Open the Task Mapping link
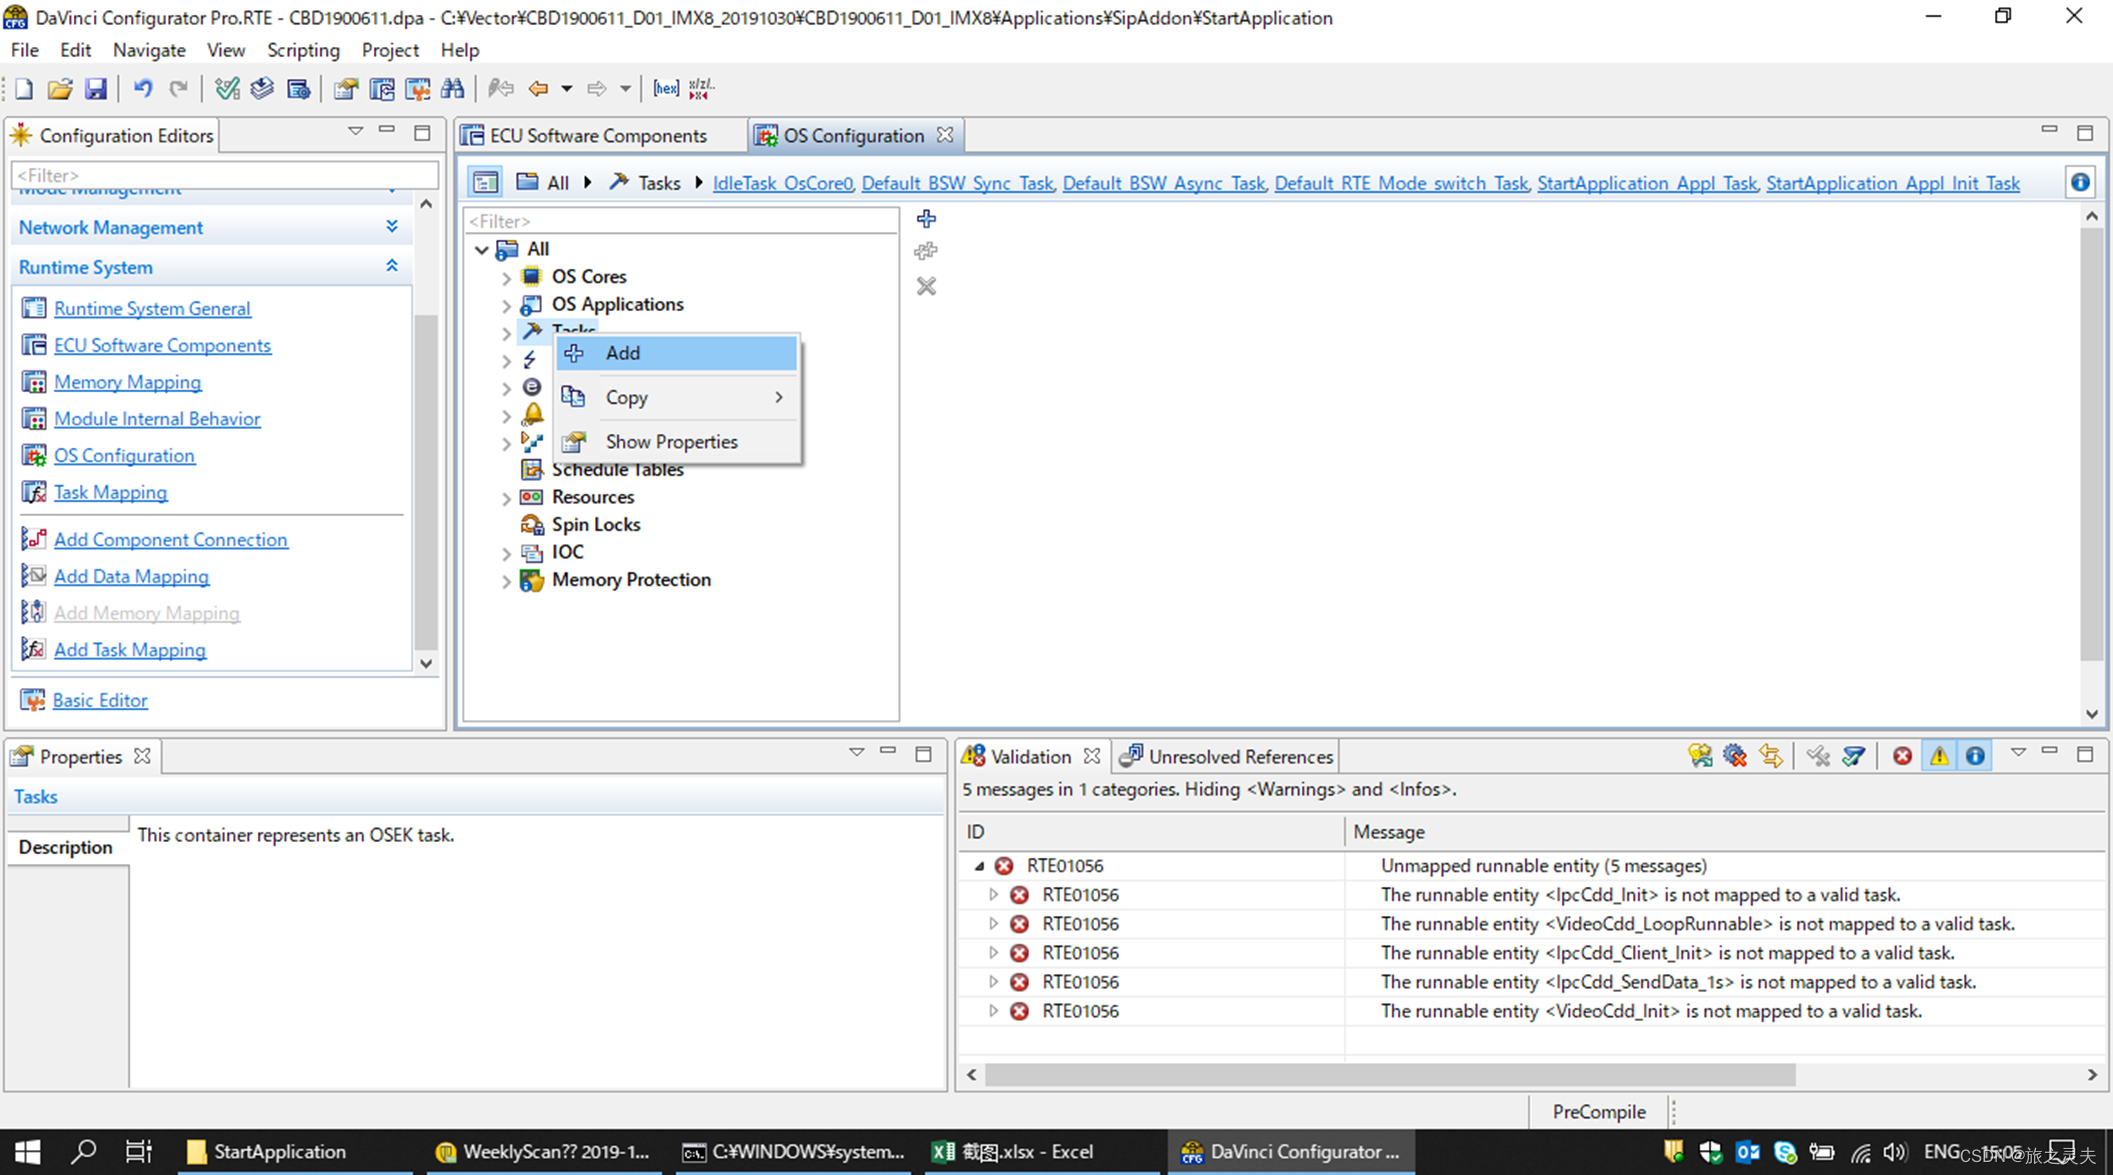The image size is (2113, 1175). click(x=110, y=492)
